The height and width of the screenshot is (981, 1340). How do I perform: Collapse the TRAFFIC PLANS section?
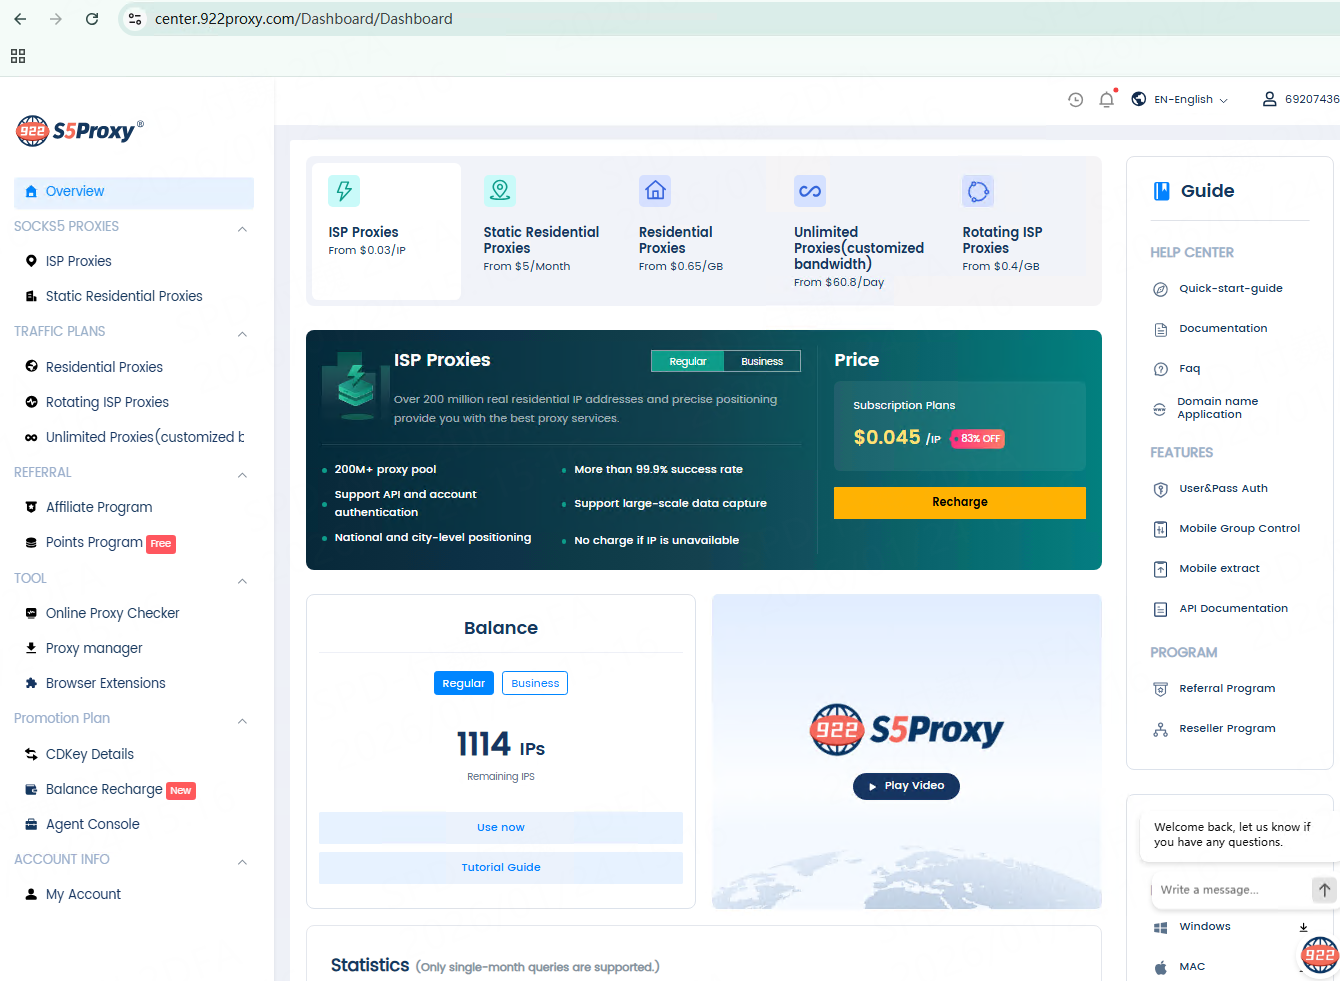pyautogui.click(x=241, y=331)
